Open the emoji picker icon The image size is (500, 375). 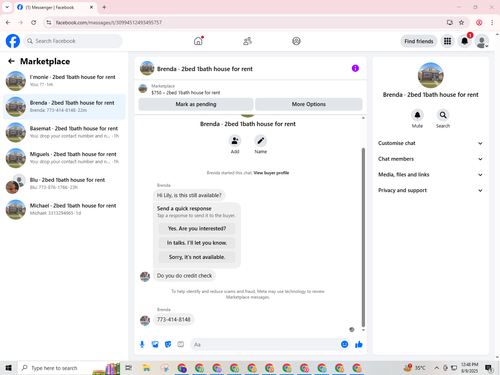point(345,344)
